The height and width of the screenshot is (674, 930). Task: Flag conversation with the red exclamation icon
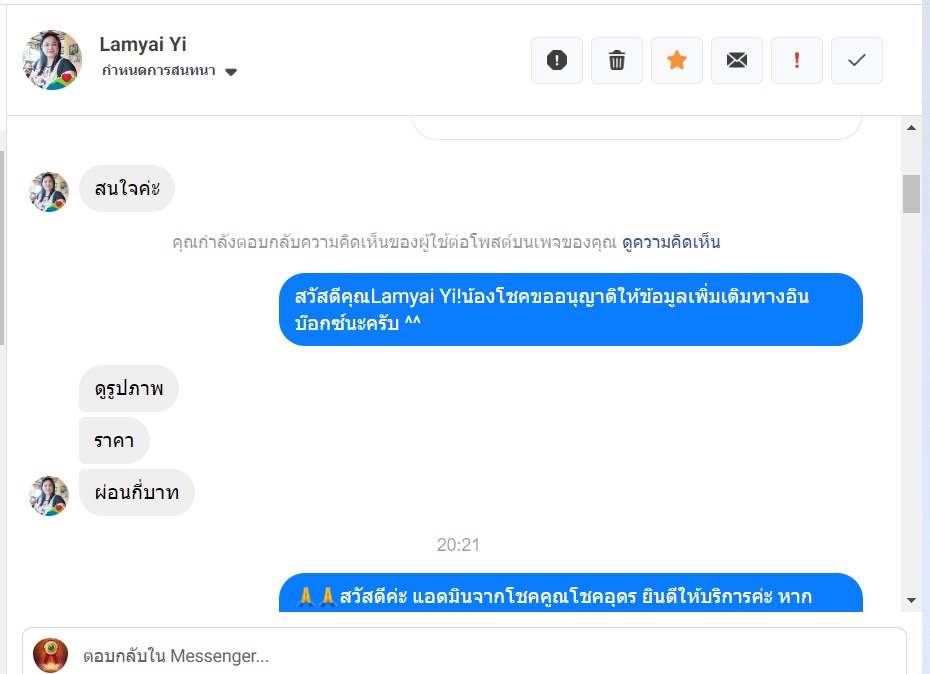797,61
